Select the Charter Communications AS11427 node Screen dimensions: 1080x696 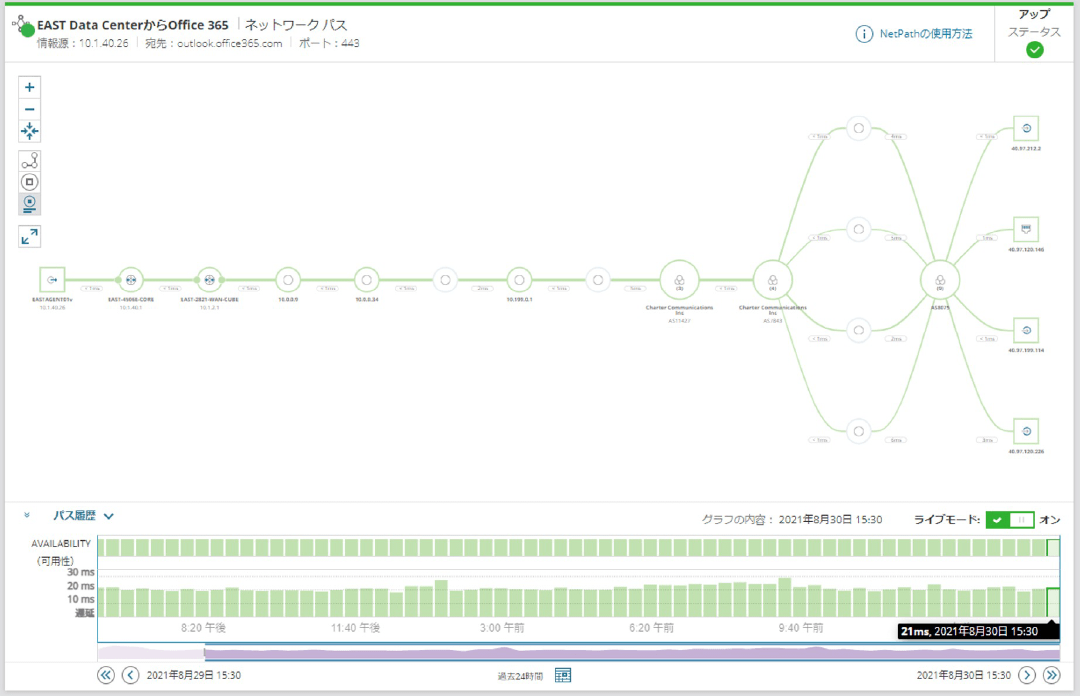click(679, 280)
